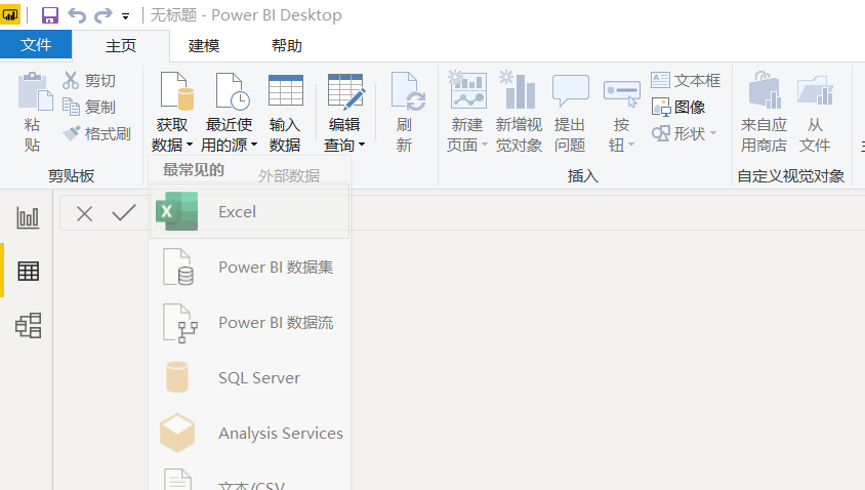Switch to the 建模 tab
Image resolution: width=865 pixels, height=490 pixels.
[x=204, y=46]
